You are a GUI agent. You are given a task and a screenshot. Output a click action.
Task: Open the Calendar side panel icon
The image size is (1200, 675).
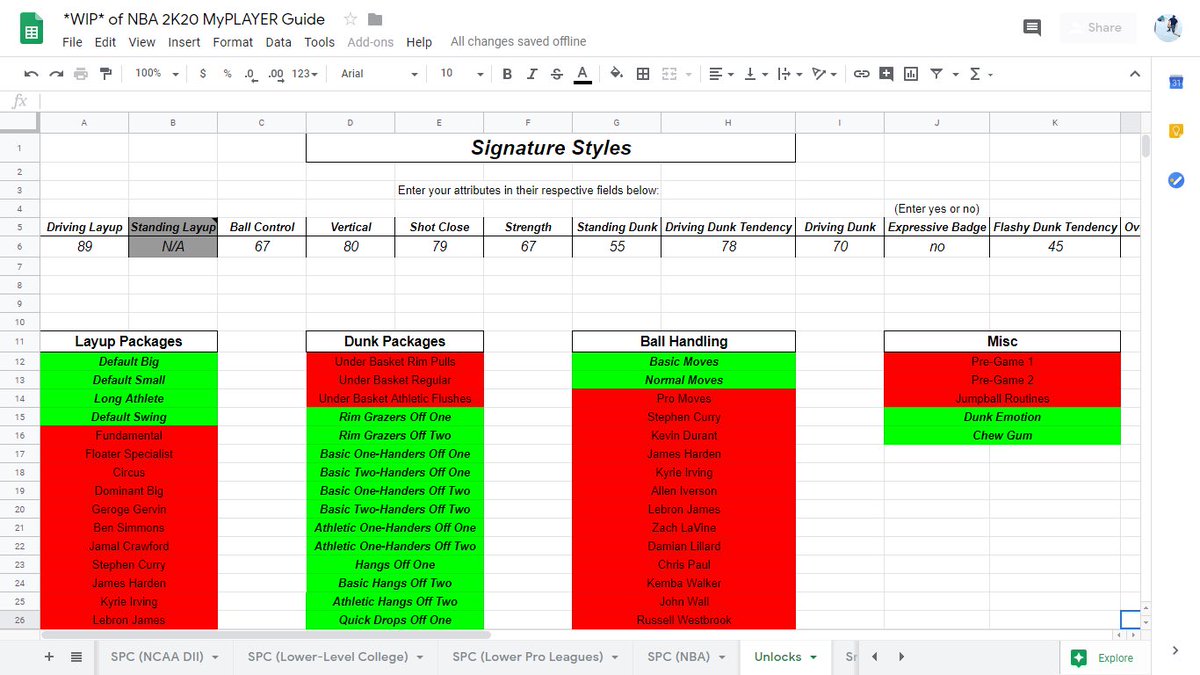(x=1176, y=82)
